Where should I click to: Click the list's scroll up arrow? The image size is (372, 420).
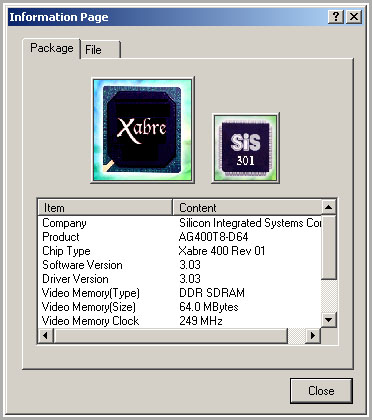pyautogui.click(x=329, y=207)
